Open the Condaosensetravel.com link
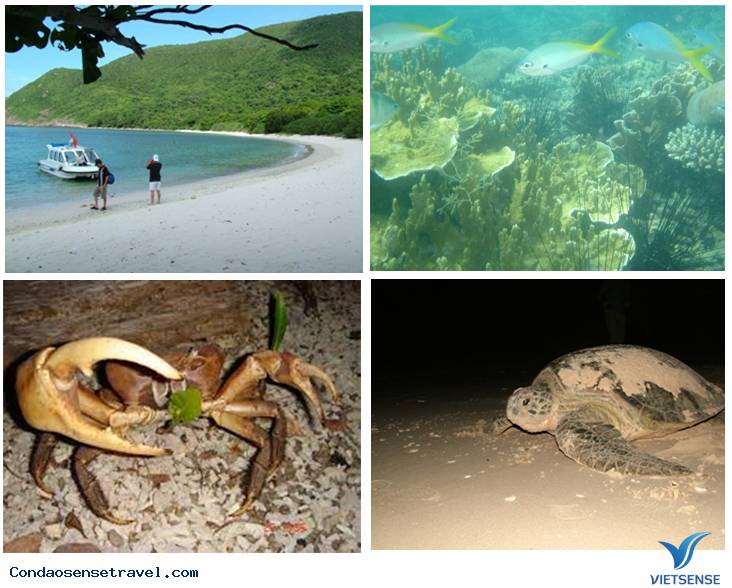Image resolution: width=732 pixels, height=588 pixels. coord(104,572)
